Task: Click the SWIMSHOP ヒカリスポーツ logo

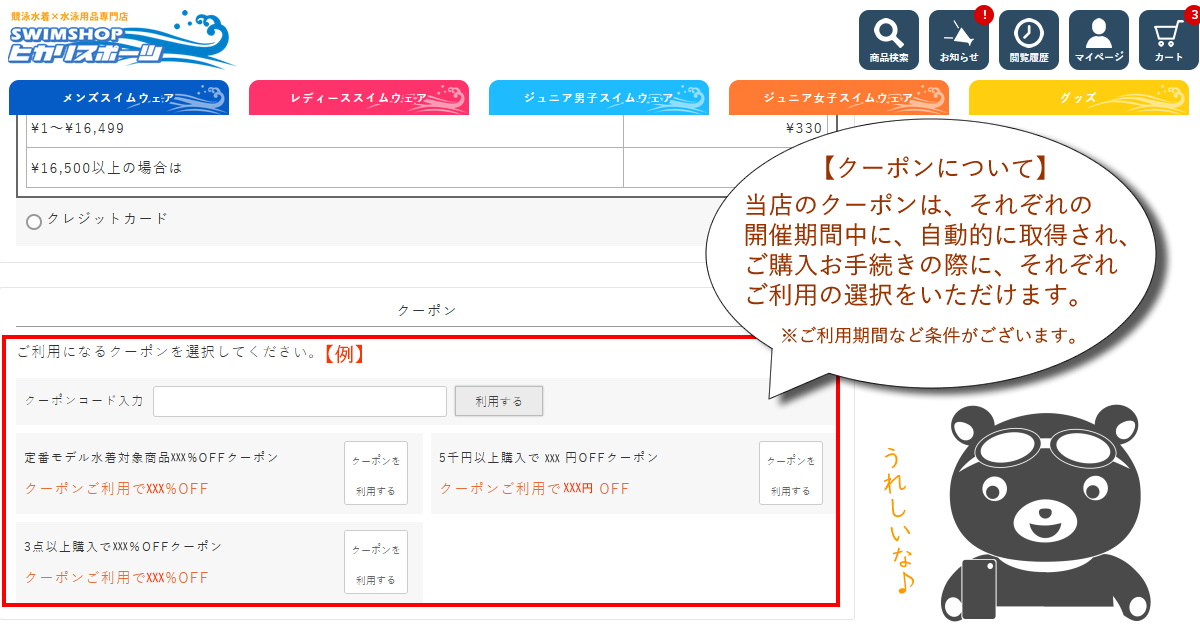Action: 120,39
